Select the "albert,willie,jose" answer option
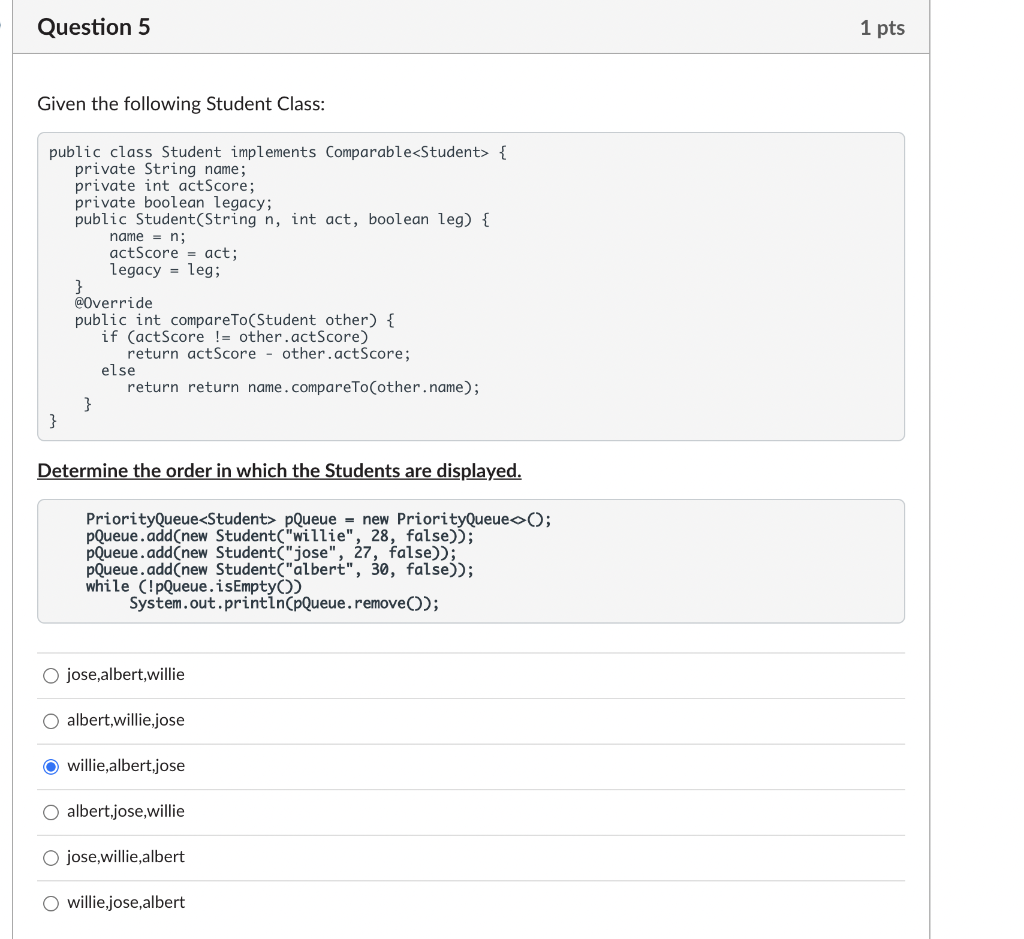 click(x=51, y=720)
